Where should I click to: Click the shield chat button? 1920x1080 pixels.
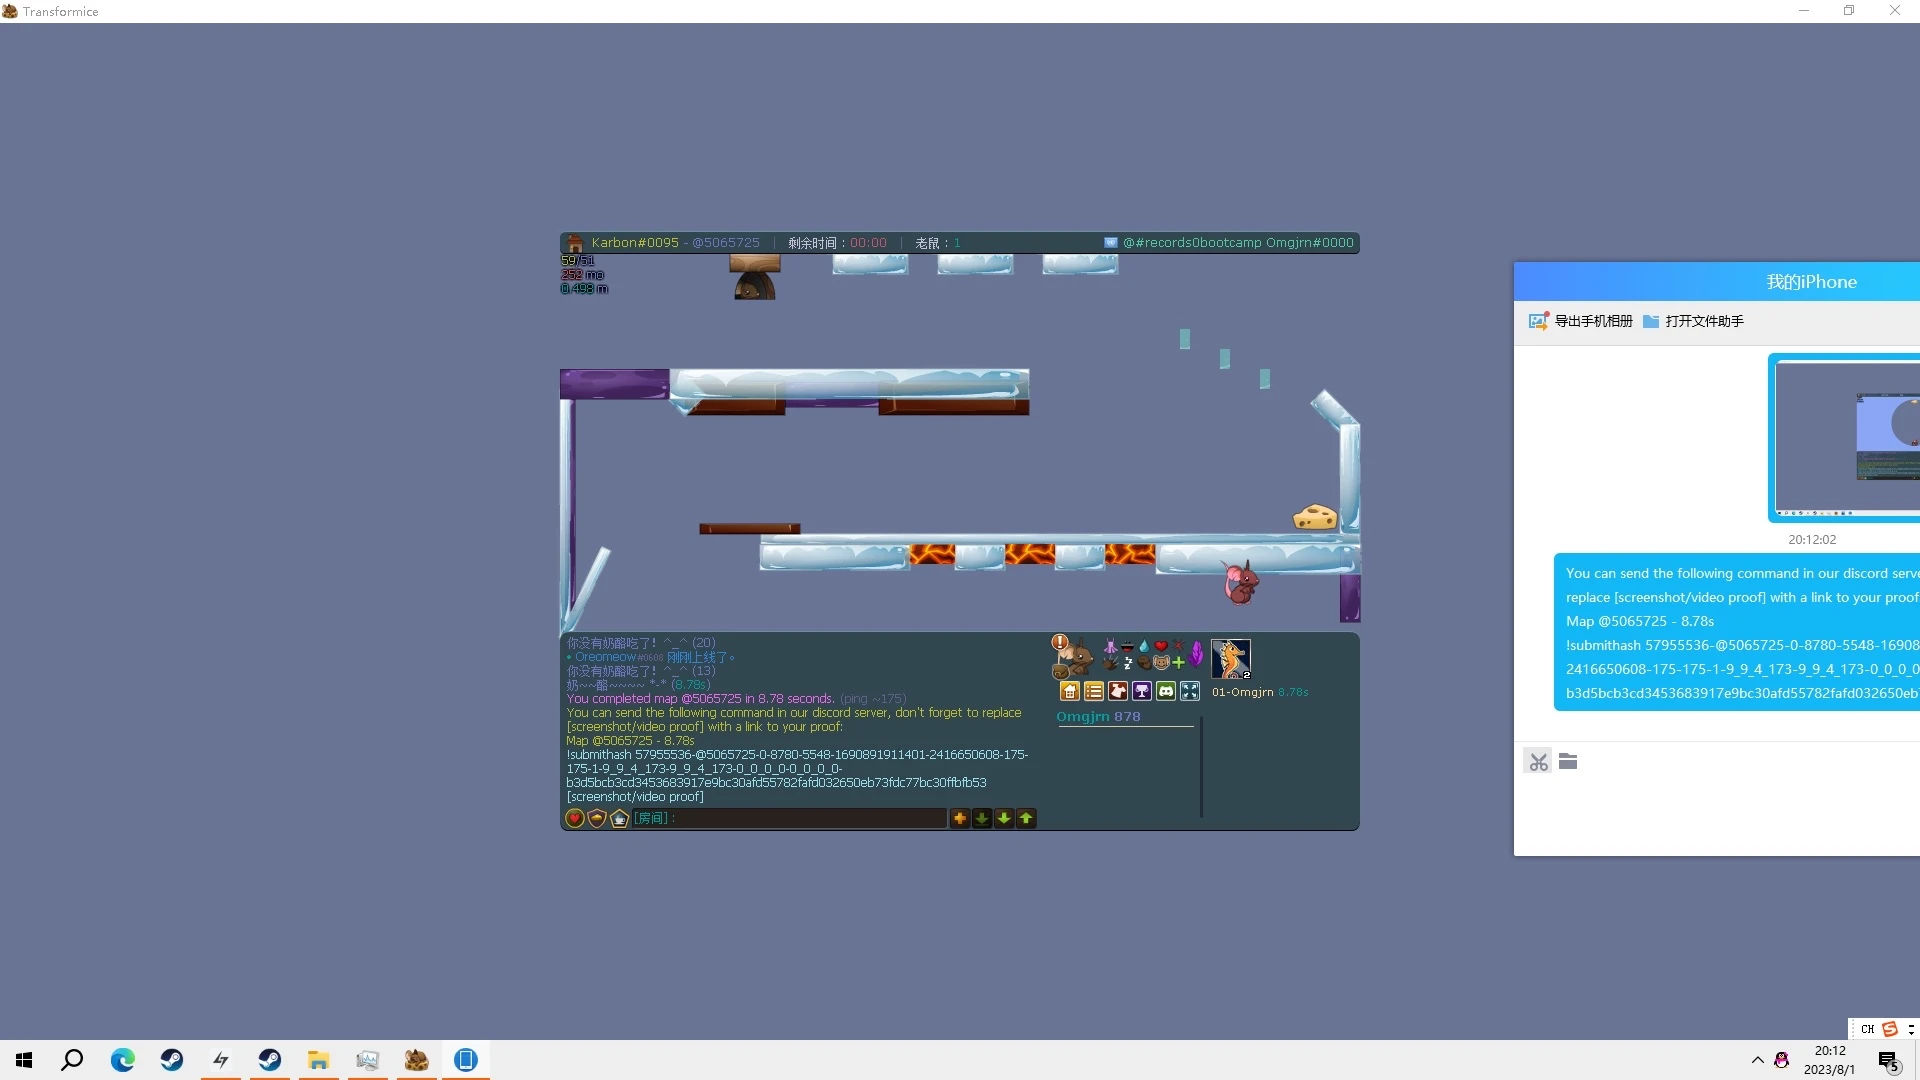point(597,818)
